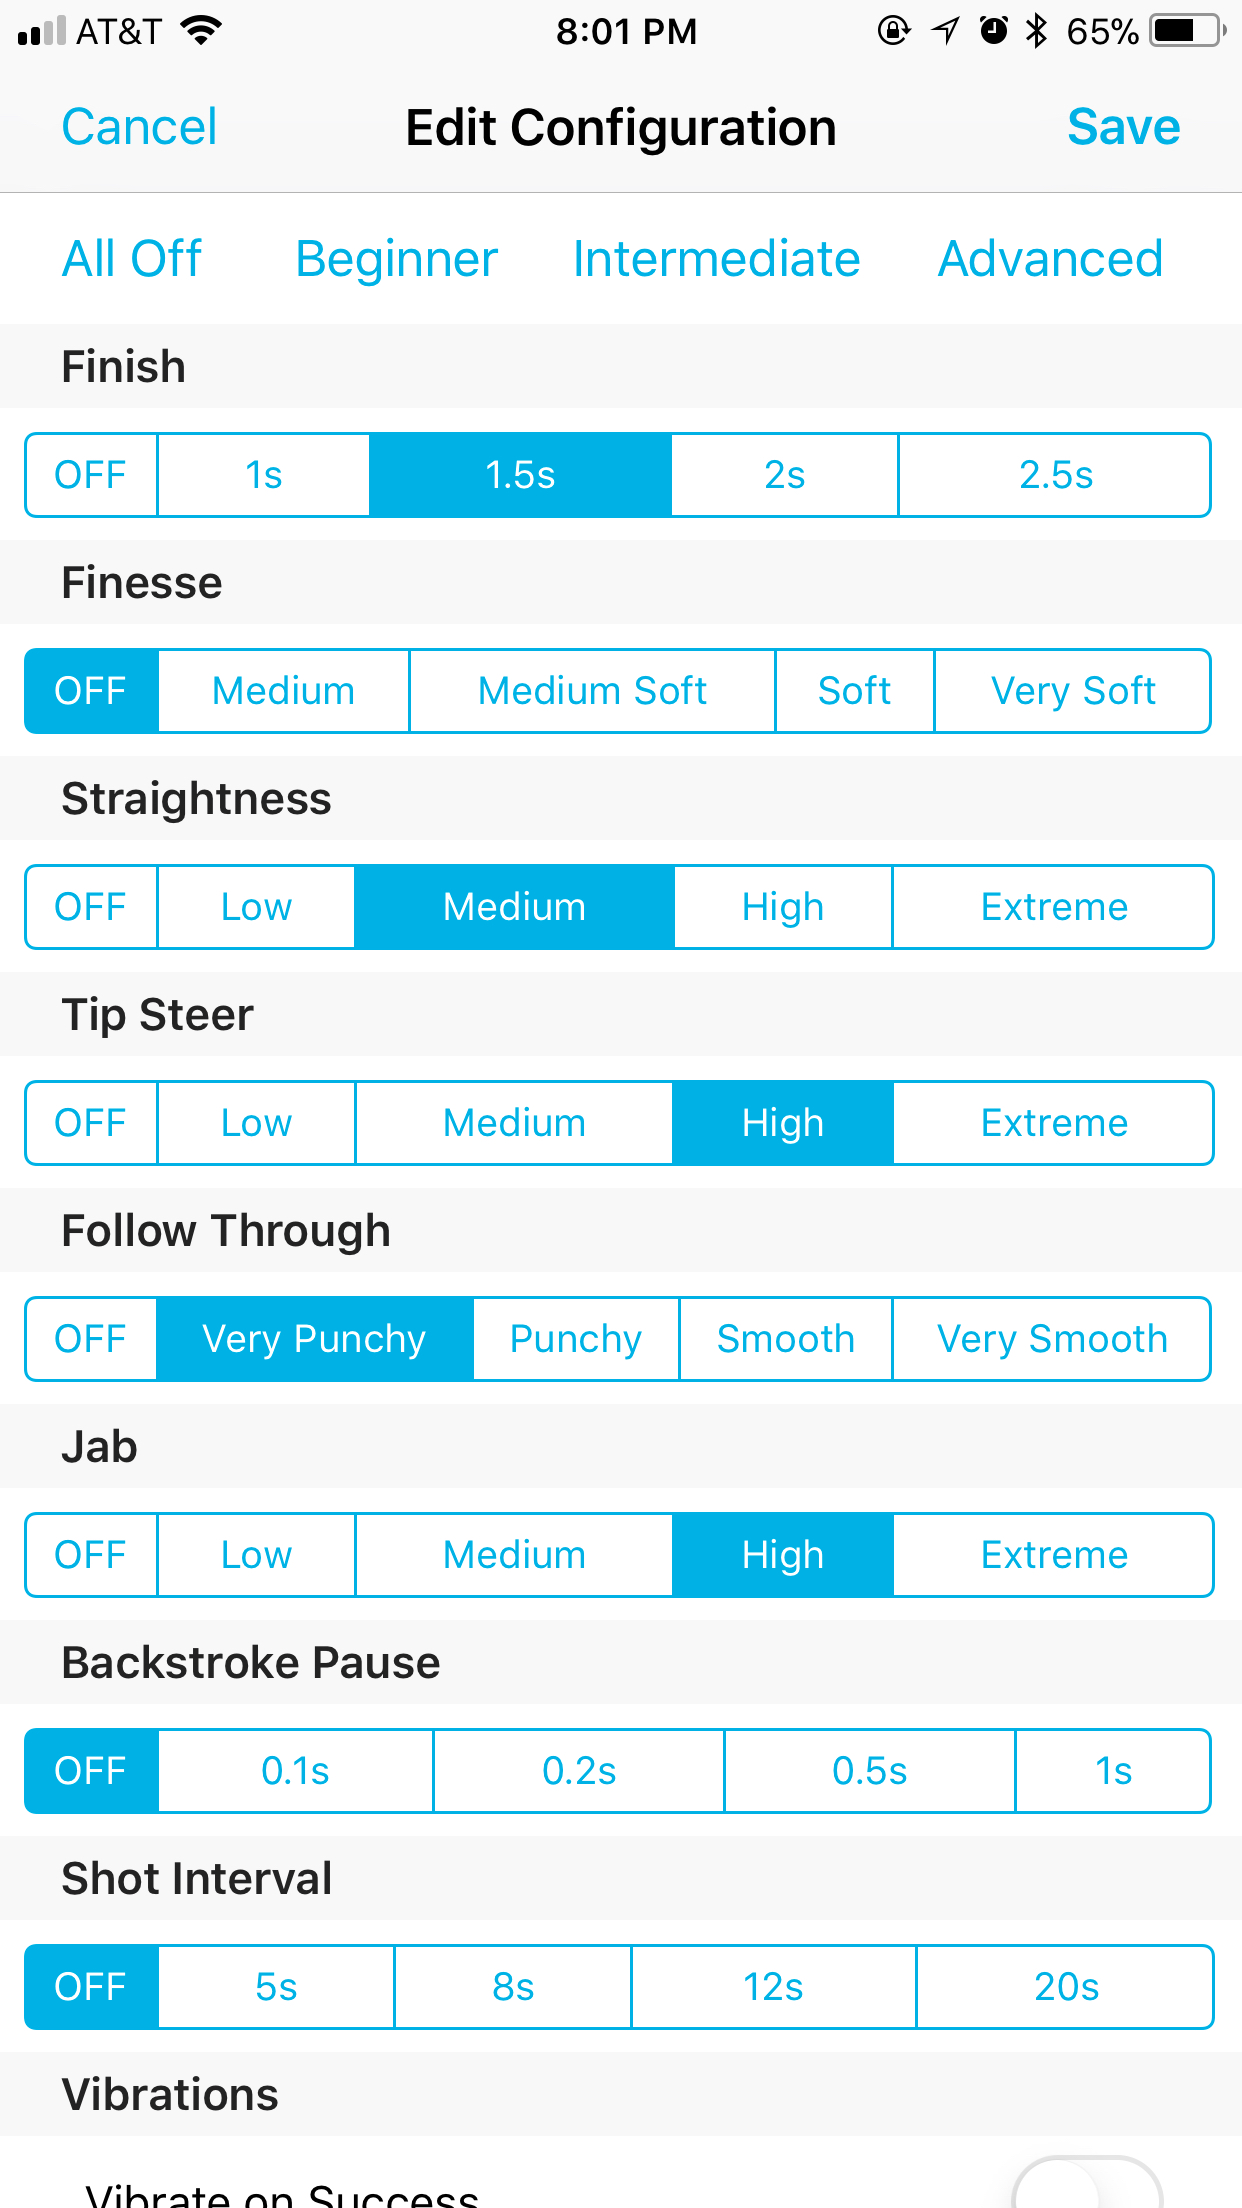The image size is (1242, 2208).
Task: Tap the Bluetooth icon in status bar
Action: point(1037,31)
